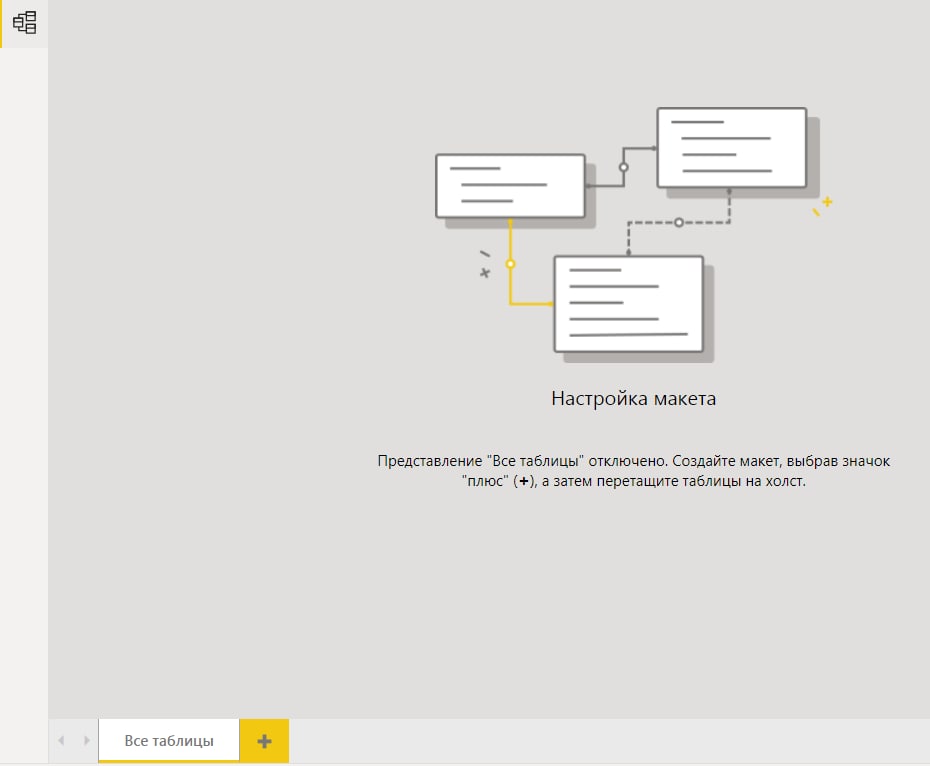Viewport: 930px width, 766px height.
Task: Click the "Представление Все таблицы отключено" message
Action: click(x=633, y=471)
